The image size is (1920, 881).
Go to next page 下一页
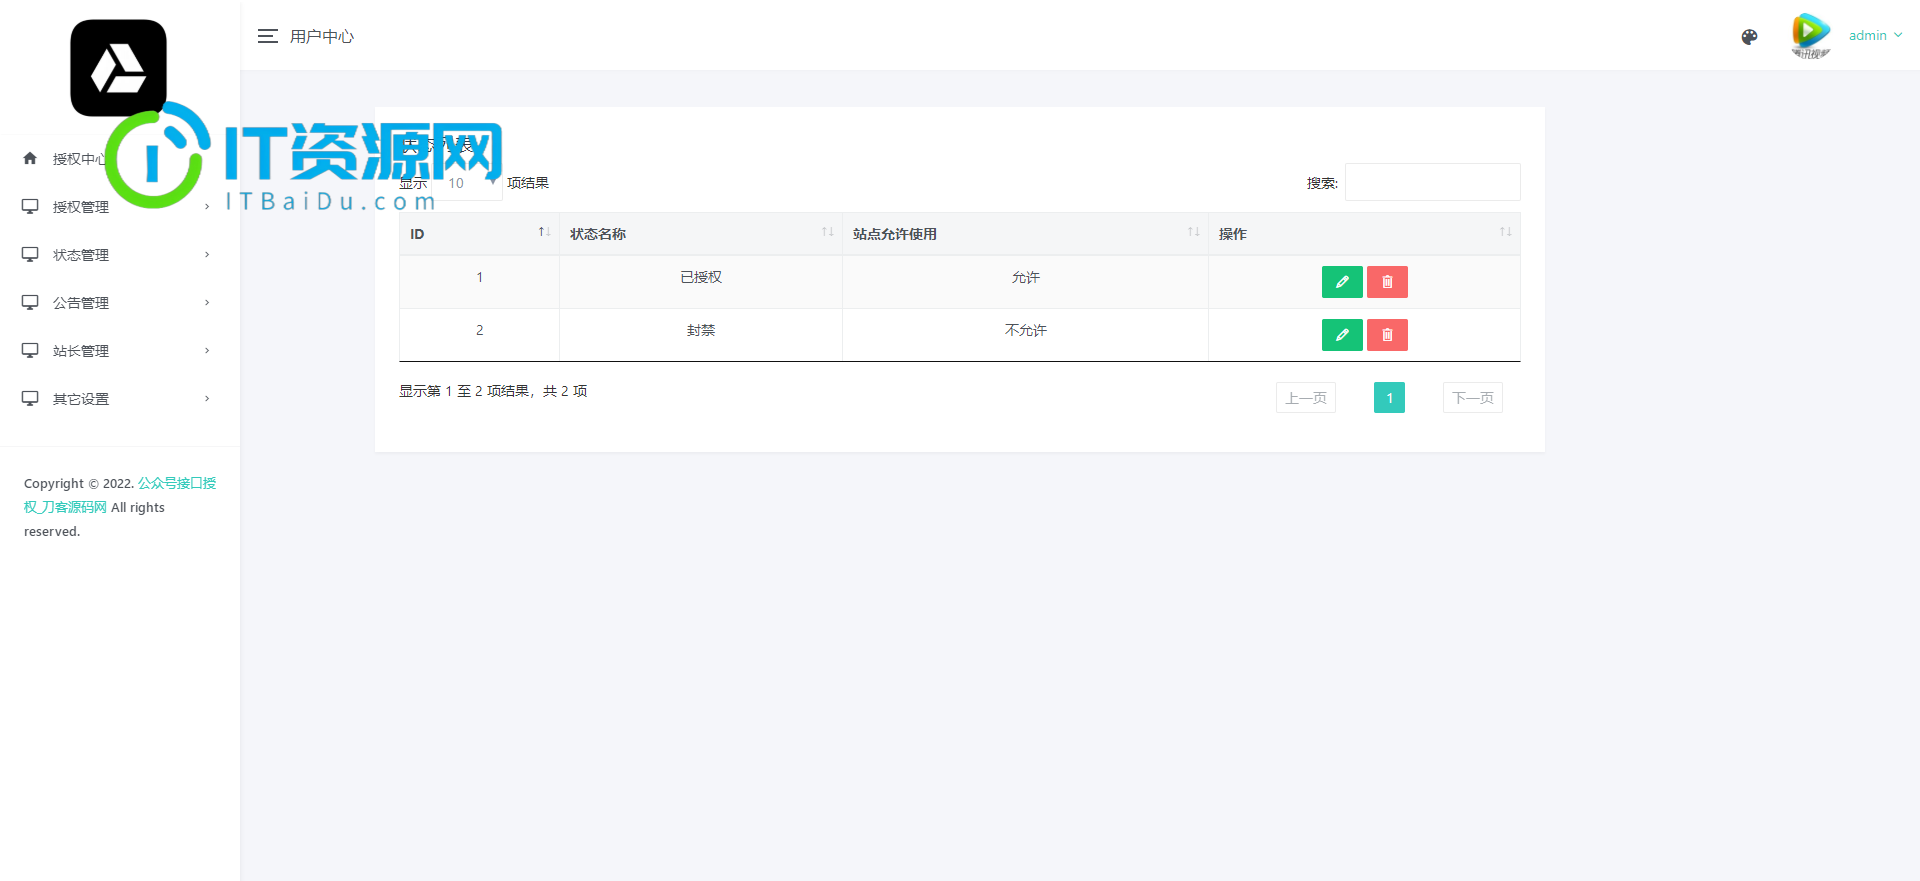point(1473,398)
